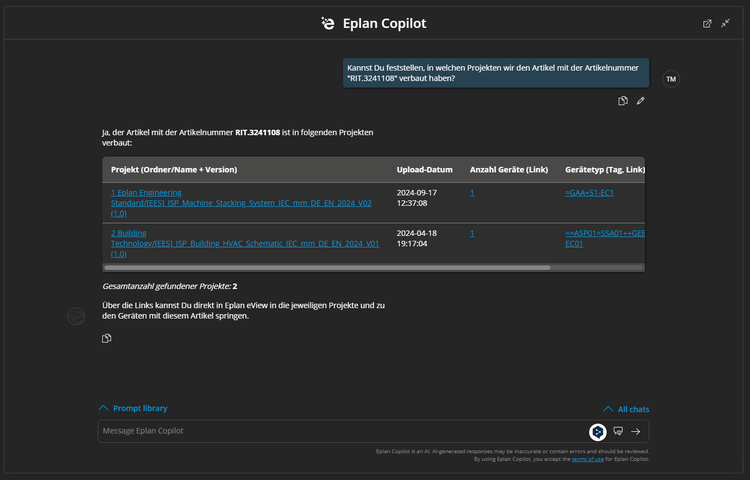Click the TM user avatar
Screen dimensions: 750x480
pyautogui.click(x=671, y=79)
